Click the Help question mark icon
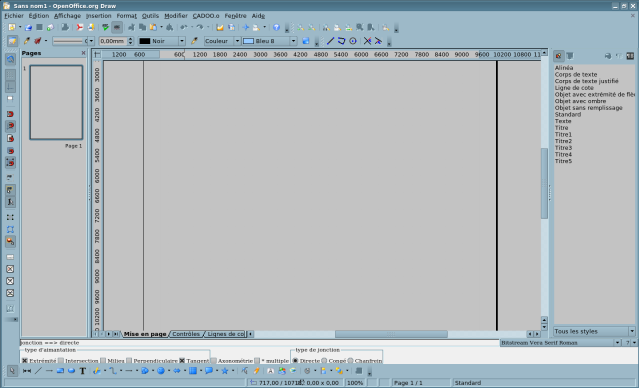The height and width of the screenshot is (388, 639). (276, 27)
